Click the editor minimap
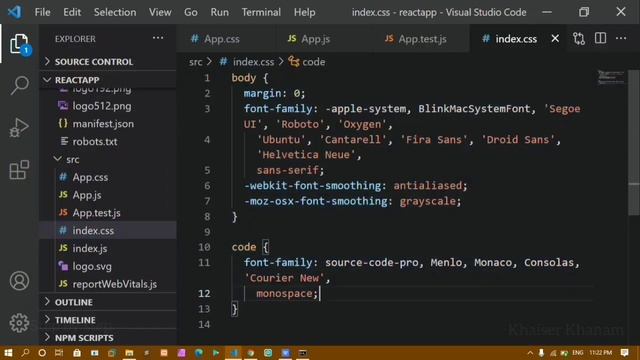The width and height of the screenshot is (640, 360). coord(611,77)
